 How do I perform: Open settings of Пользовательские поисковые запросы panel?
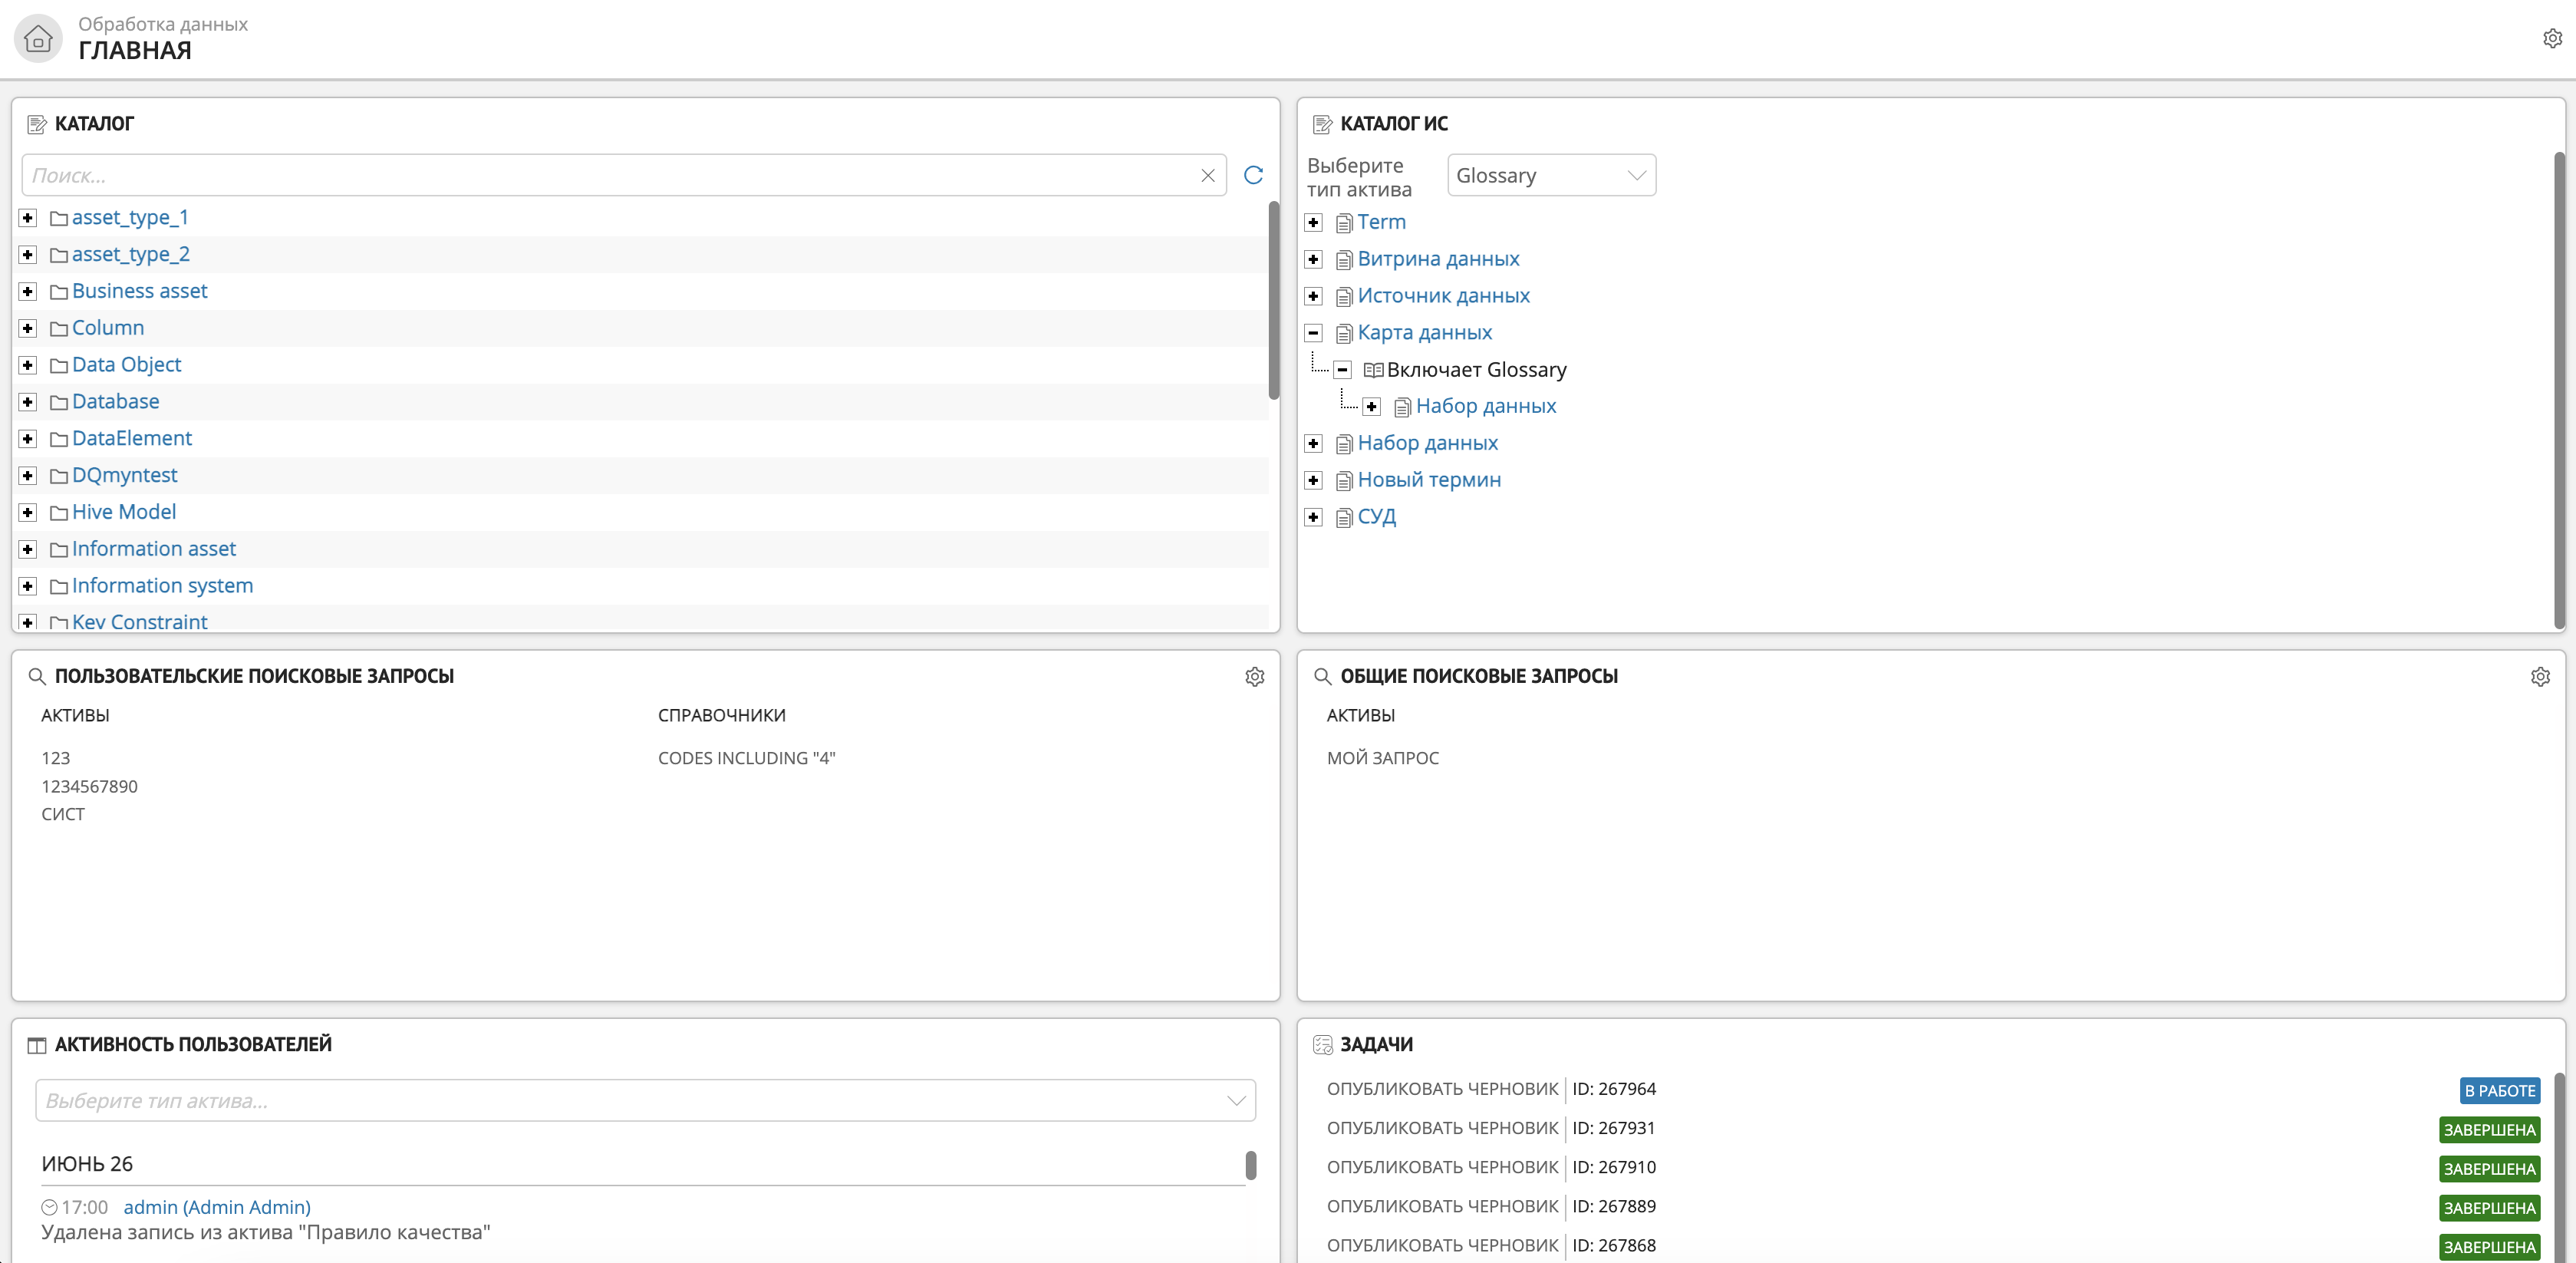1254,677
